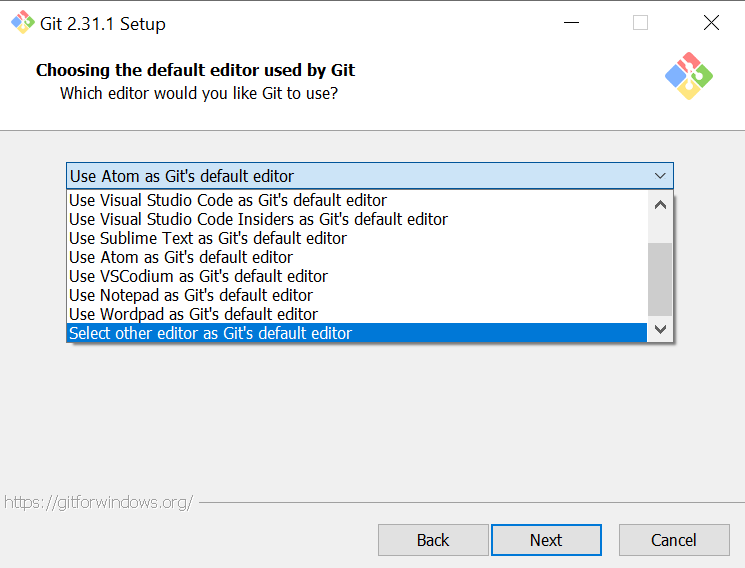This screenshot has width=745, height=568.
Task: Click the Git logo in title bar
Action: click(x=21, y=23)
